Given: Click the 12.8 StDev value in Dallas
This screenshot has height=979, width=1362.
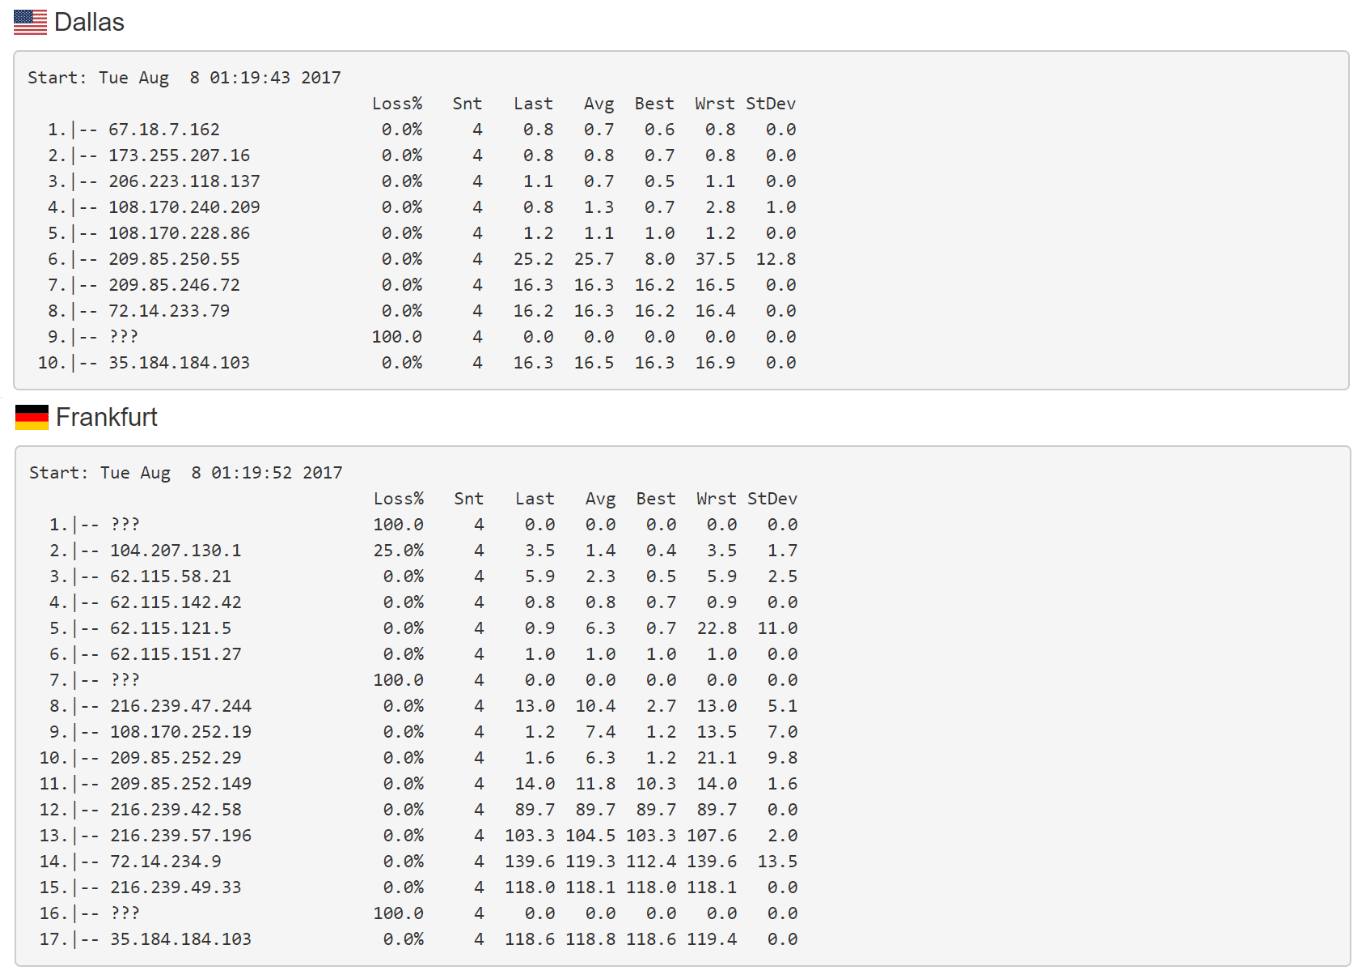Looking at the screenshot, I should 776,260.
